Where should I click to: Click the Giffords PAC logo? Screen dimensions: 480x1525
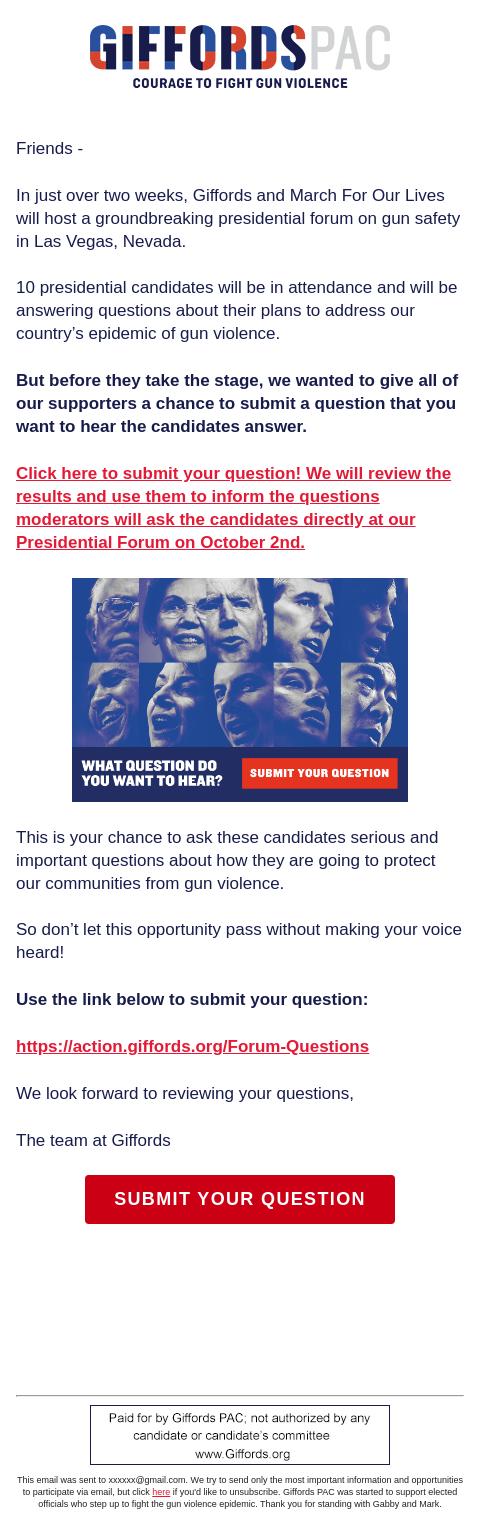240,57
